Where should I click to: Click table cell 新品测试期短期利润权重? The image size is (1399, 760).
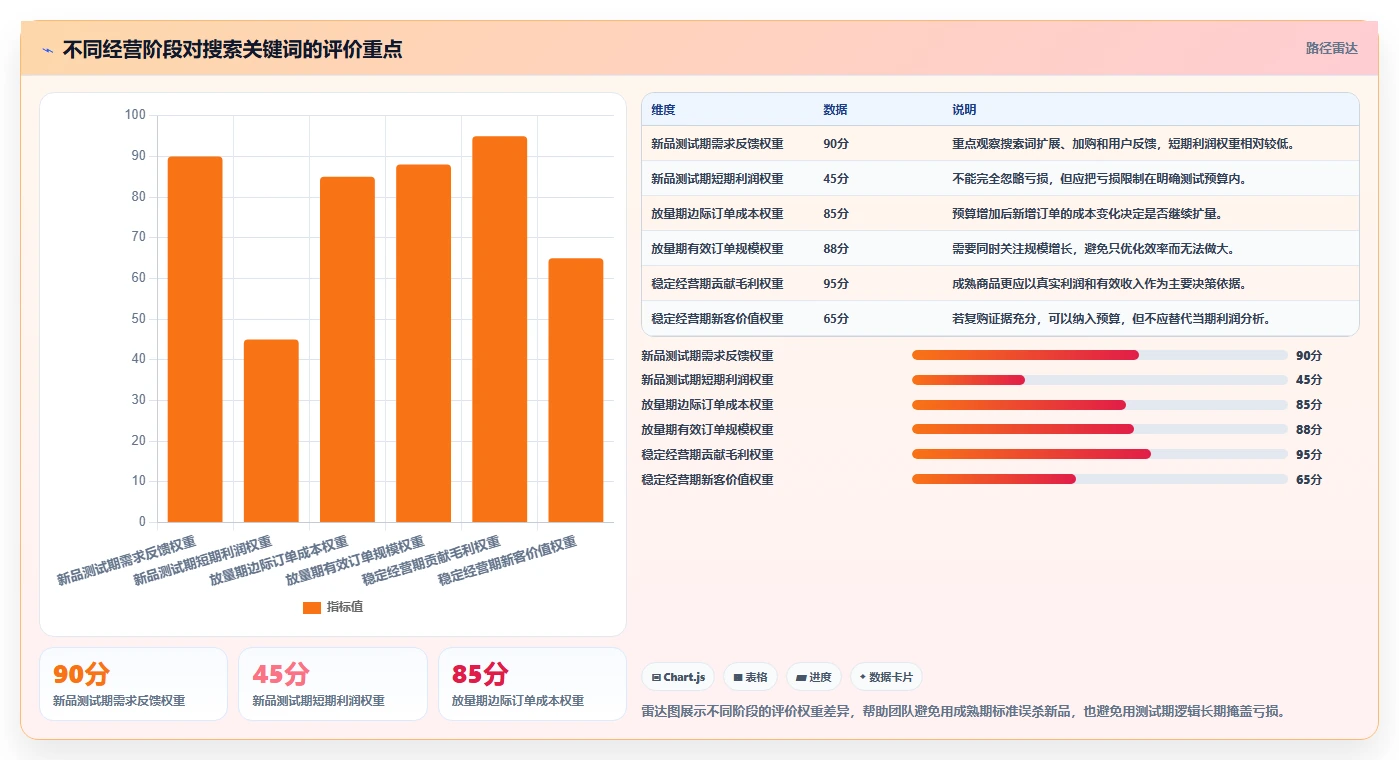pyautogui.click(x=717, y=179)
